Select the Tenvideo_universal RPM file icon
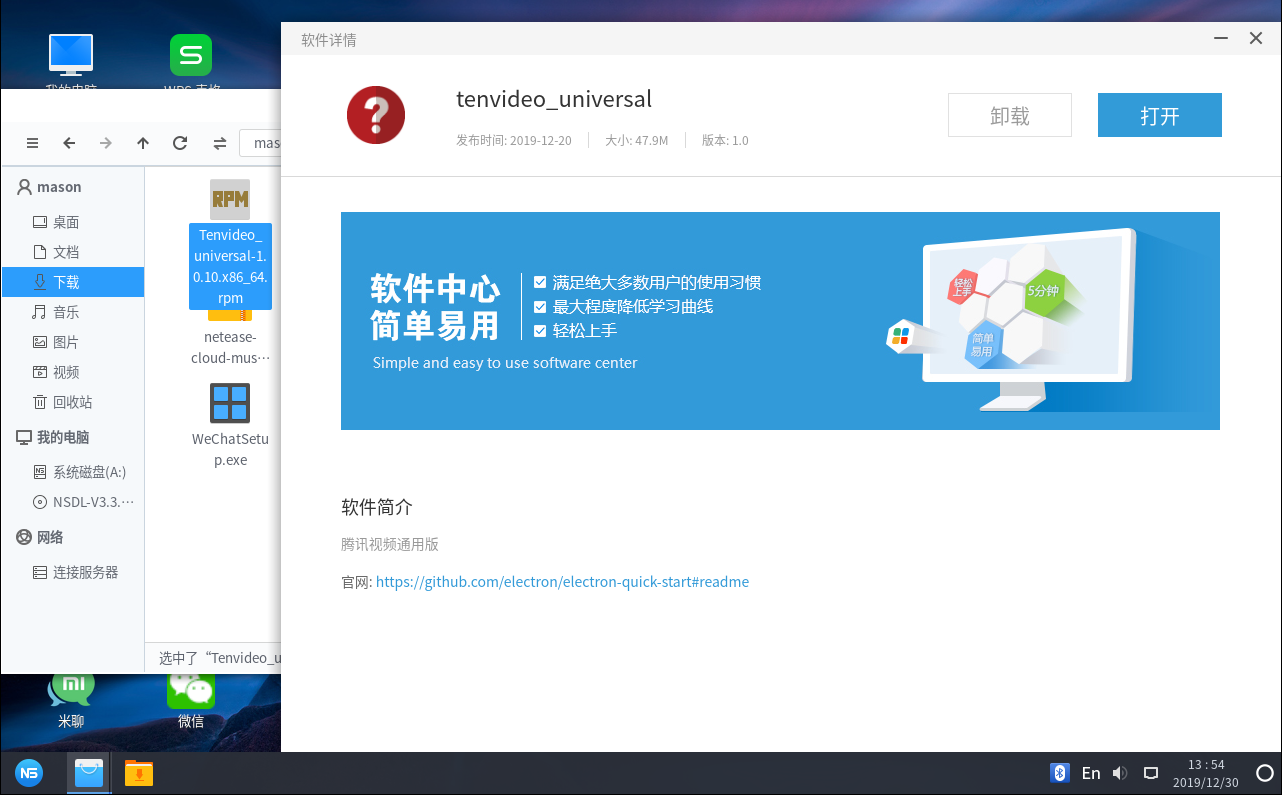This screenshot has width=1282, height=795. [x=230, y=199]
